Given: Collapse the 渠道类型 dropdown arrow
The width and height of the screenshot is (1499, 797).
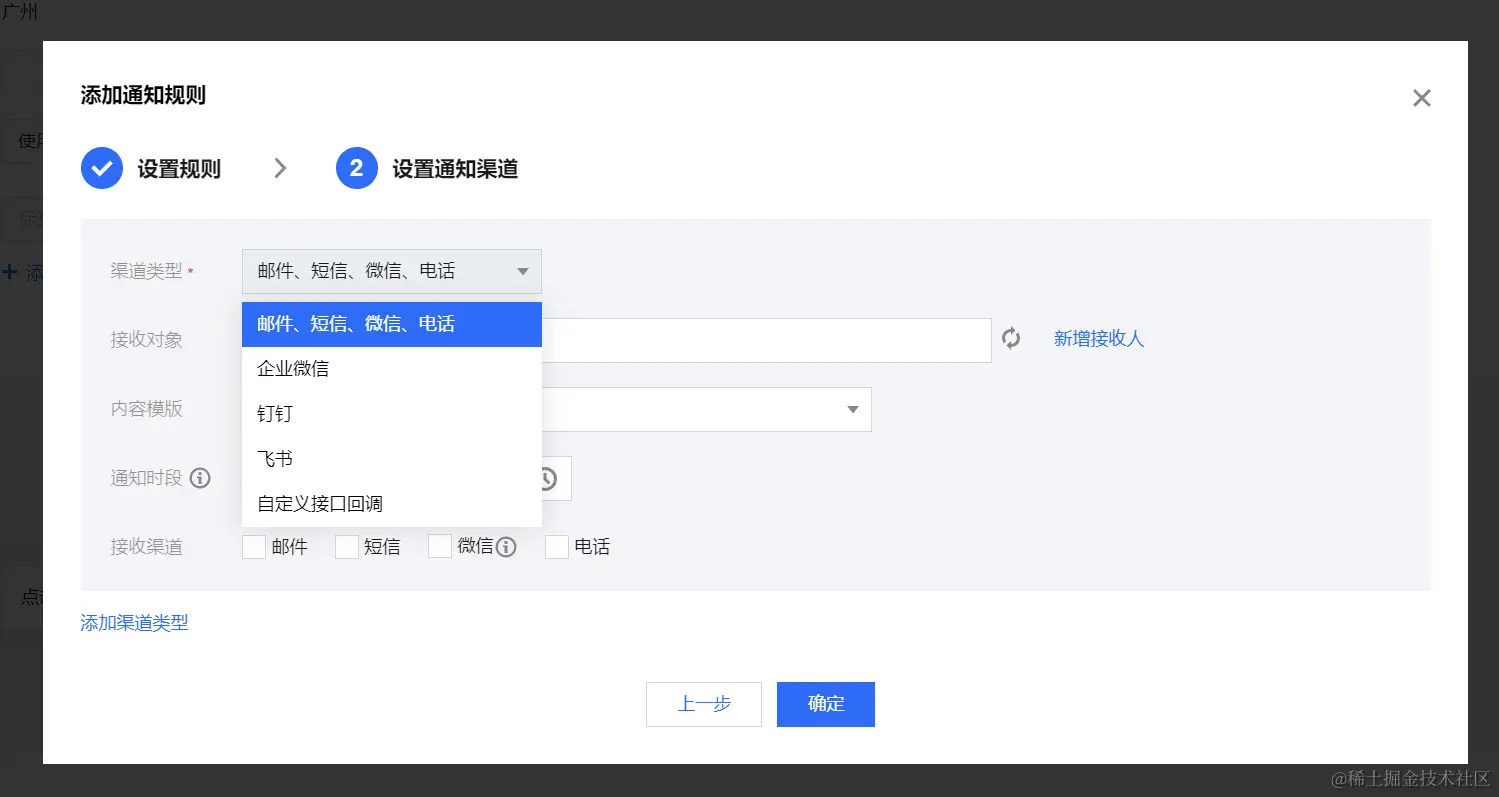Looking at the screenshot, I should click(522, 271).
